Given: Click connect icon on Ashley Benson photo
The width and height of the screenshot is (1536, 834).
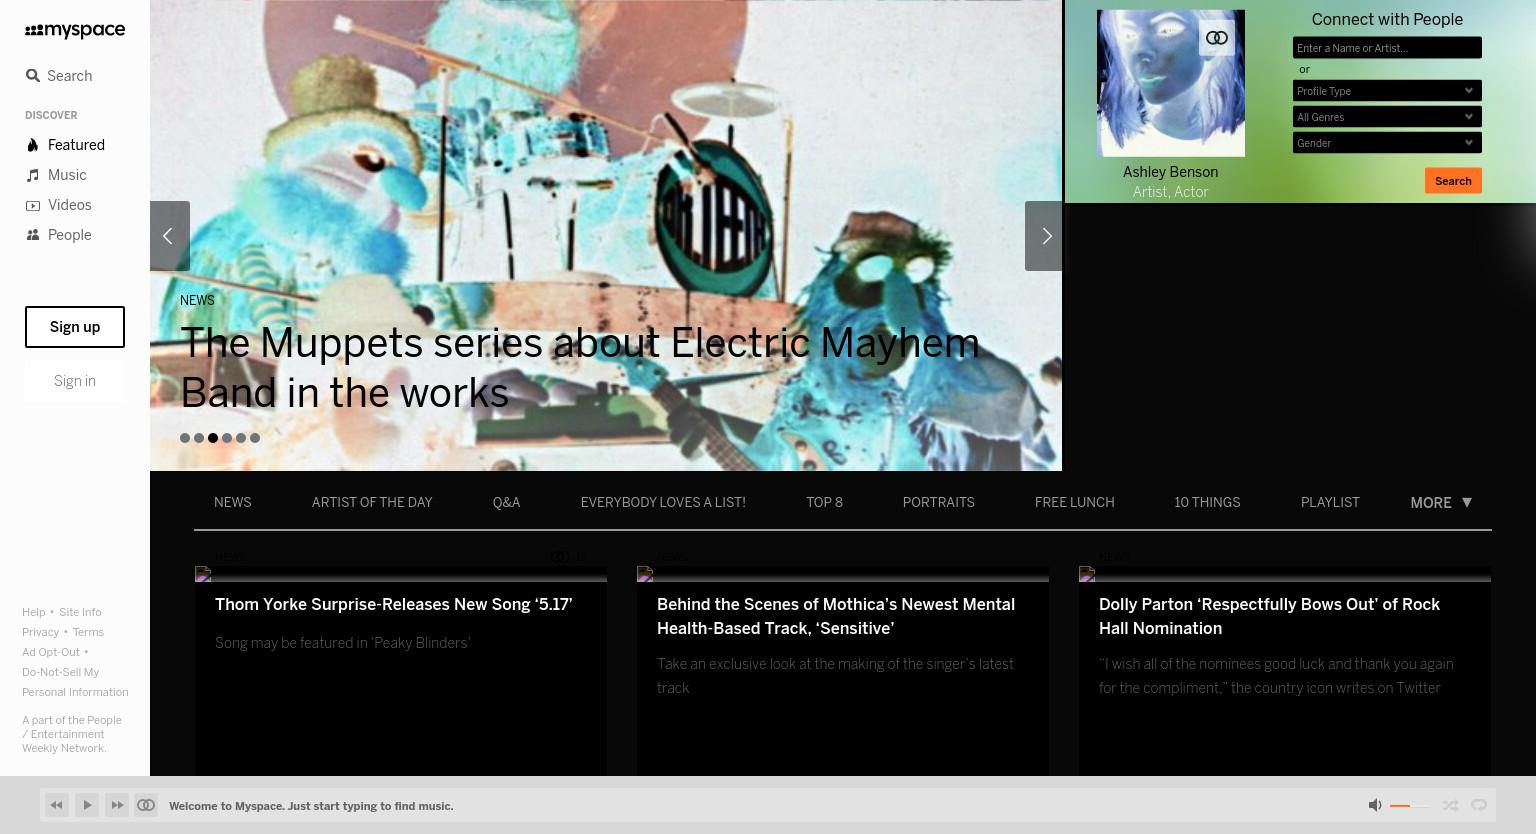Looking at the screenshot, I should coord(1217,38).
